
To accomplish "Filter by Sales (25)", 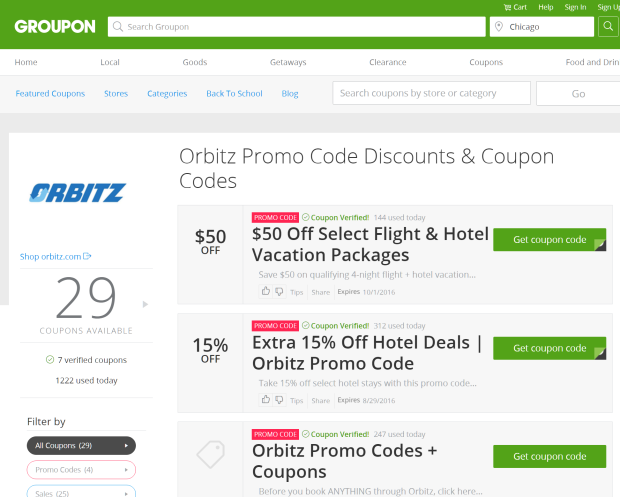I will pos(81,493).
